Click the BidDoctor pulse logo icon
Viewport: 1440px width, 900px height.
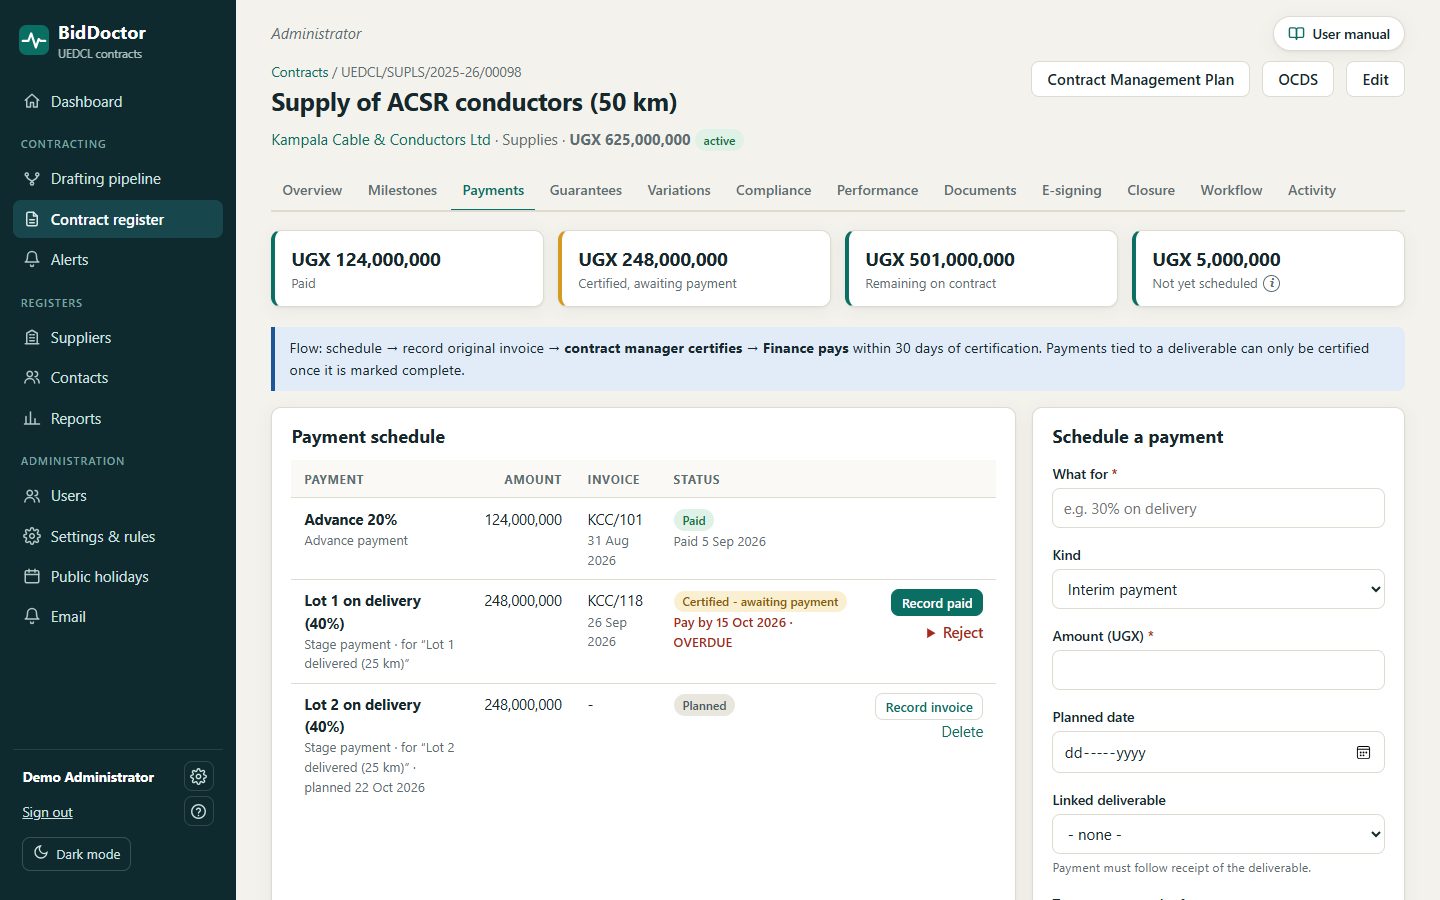[x=34, y=40]
